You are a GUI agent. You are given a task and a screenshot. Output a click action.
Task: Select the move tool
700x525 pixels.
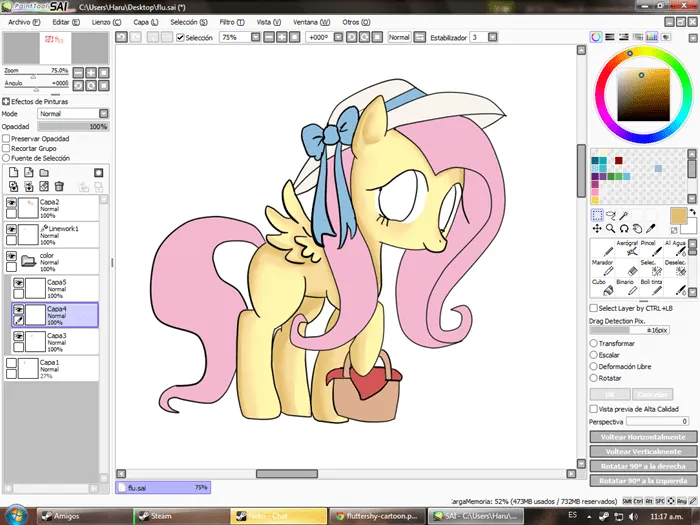(597, 229)
